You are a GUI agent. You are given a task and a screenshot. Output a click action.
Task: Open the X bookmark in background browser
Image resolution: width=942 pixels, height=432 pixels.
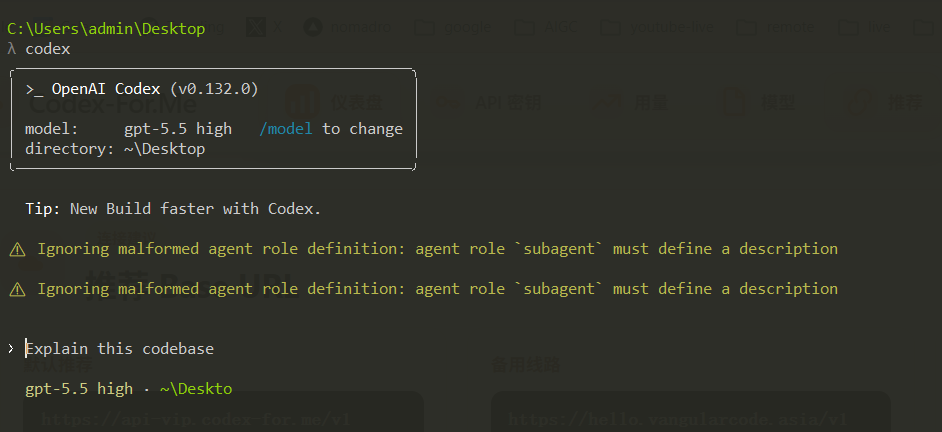coord(265,27)
